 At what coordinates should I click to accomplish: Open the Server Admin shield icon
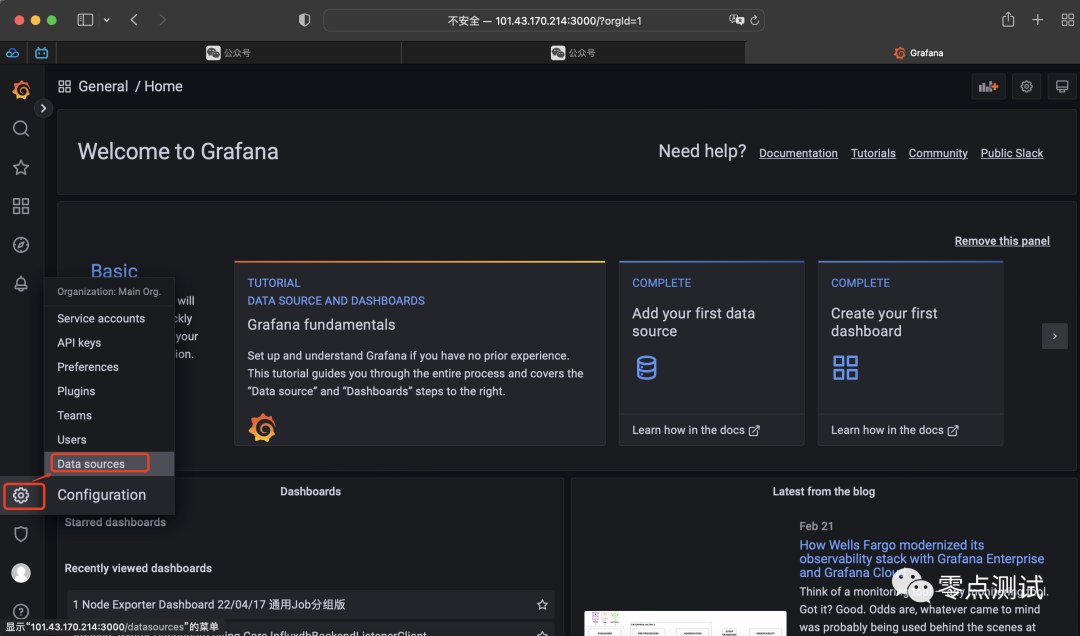[x=21, y=534]
